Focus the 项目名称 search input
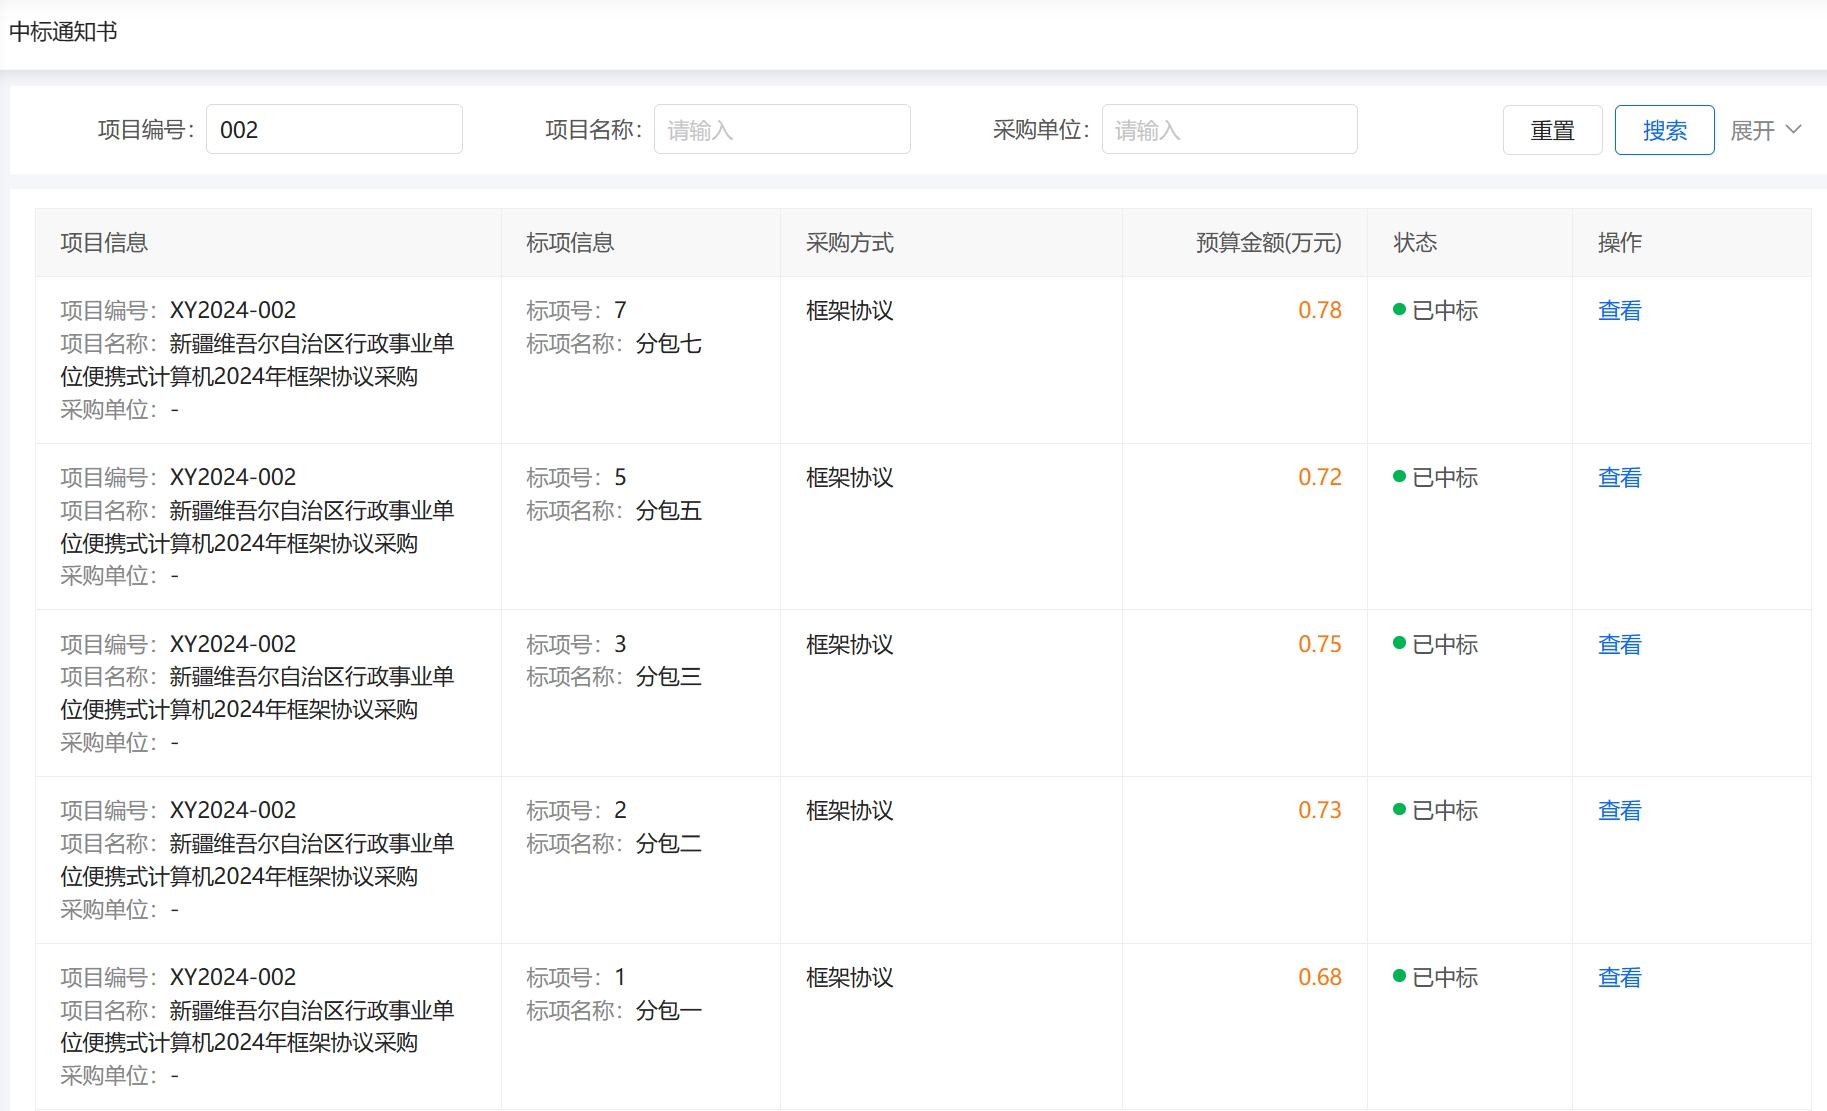 pos(782,130)
